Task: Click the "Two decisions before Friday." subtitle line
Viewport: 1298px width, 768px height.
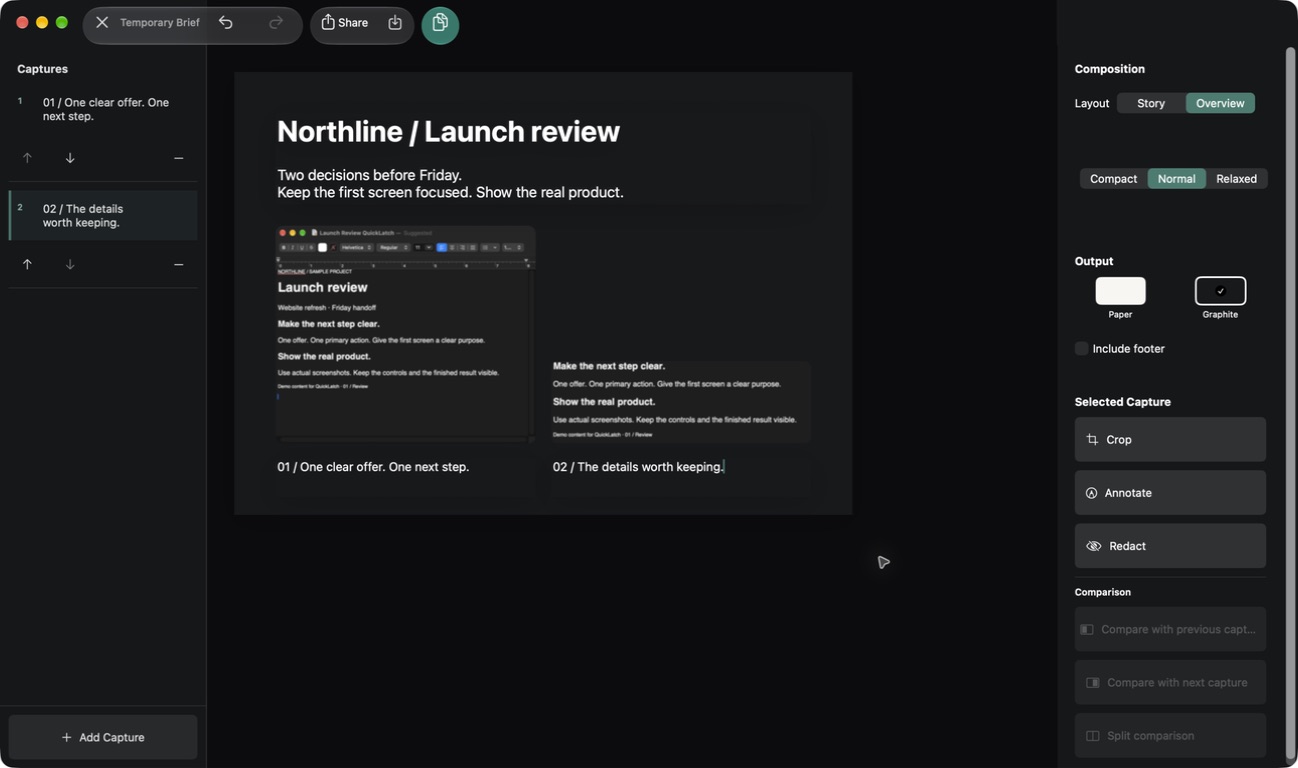Action: pos(369,175)
